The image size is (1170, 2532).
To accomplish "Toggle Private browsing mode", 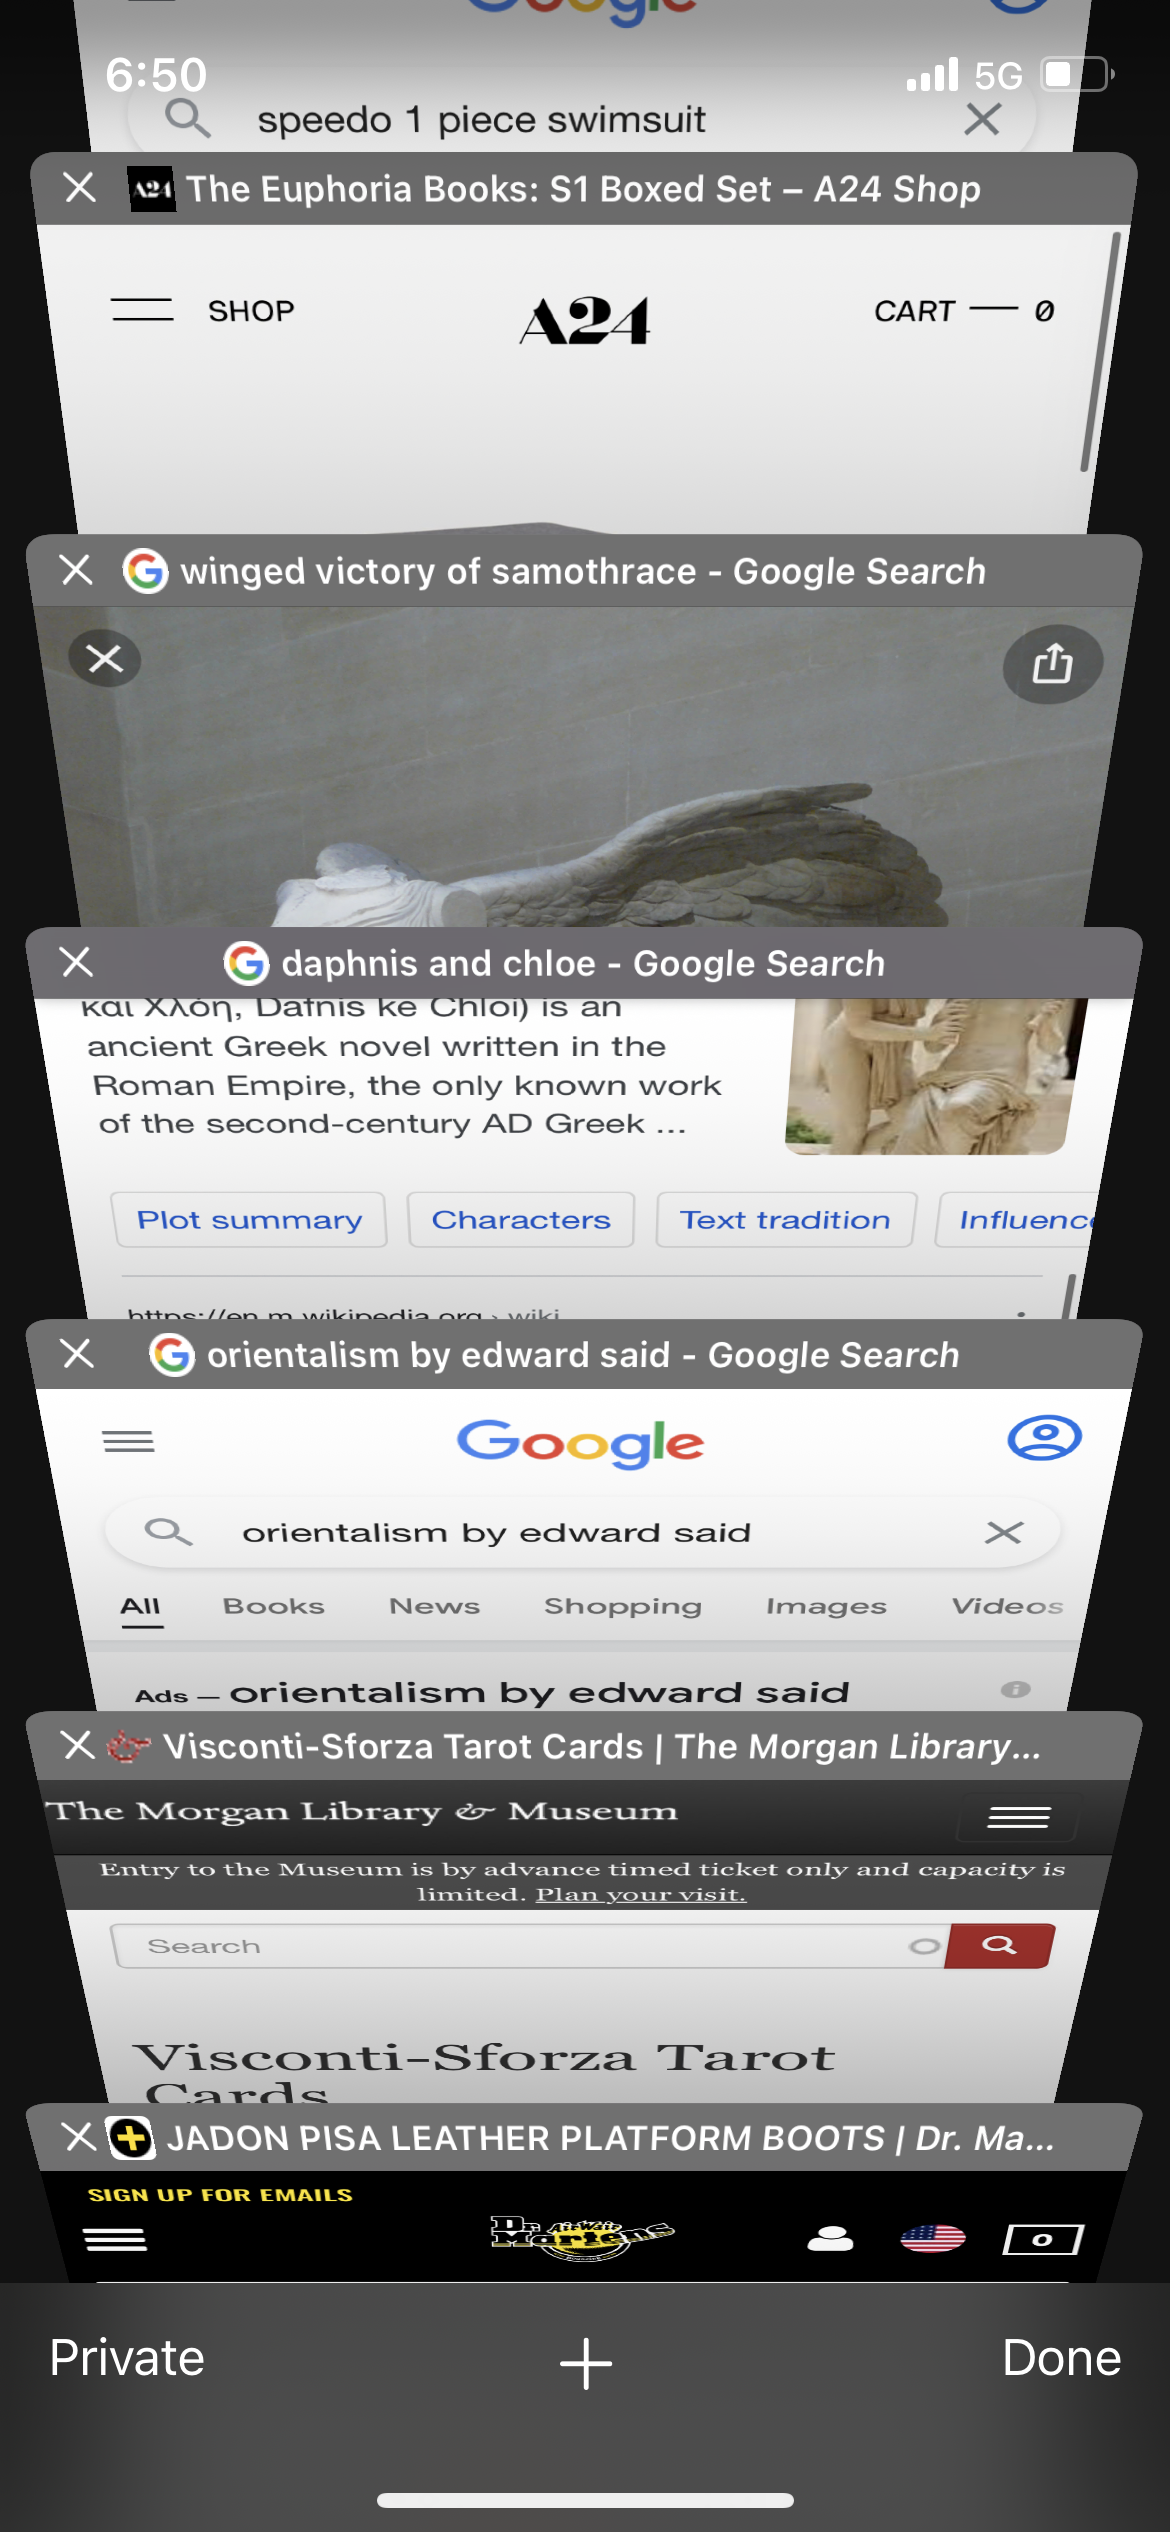I will (x=127, y=2358).
